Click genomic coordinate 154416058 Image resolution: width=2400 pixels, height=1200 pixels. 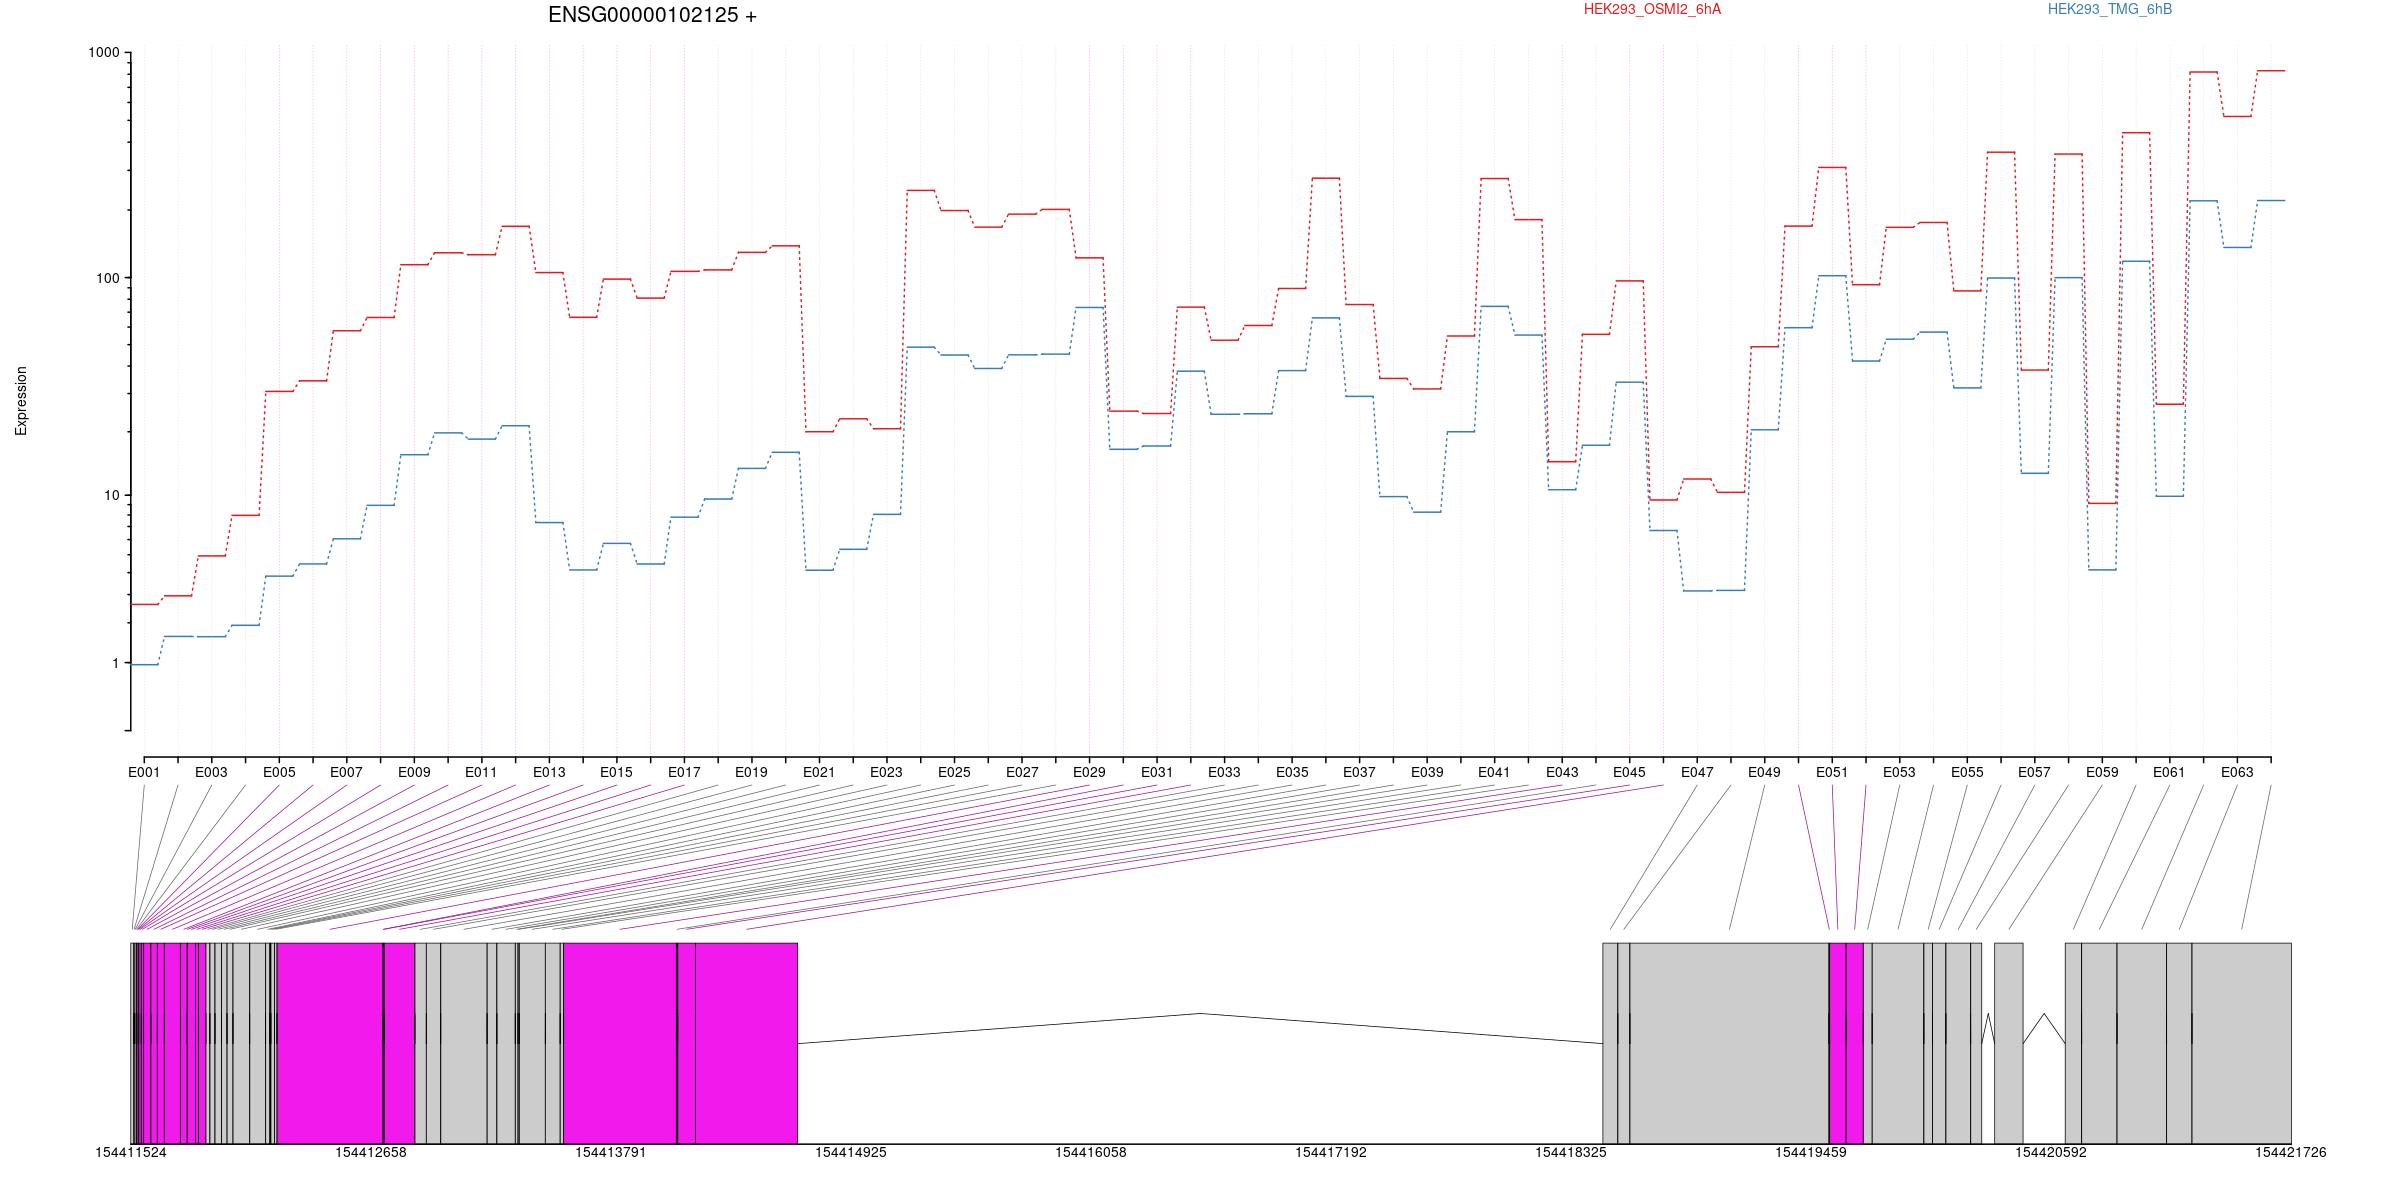(1091, 1153)
